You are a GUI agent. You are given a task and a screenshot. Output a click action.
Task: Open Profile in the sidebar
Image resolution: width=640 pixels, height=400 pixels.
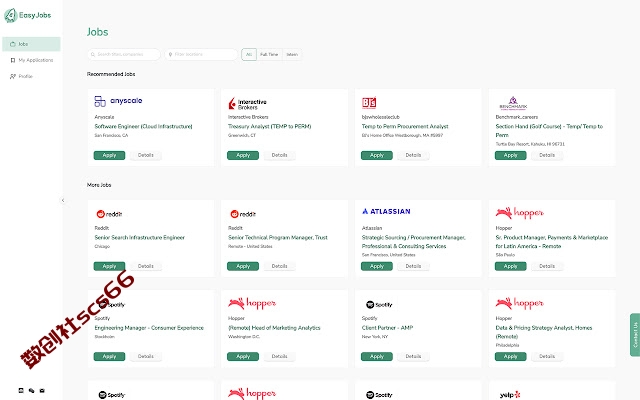(31, 76)
